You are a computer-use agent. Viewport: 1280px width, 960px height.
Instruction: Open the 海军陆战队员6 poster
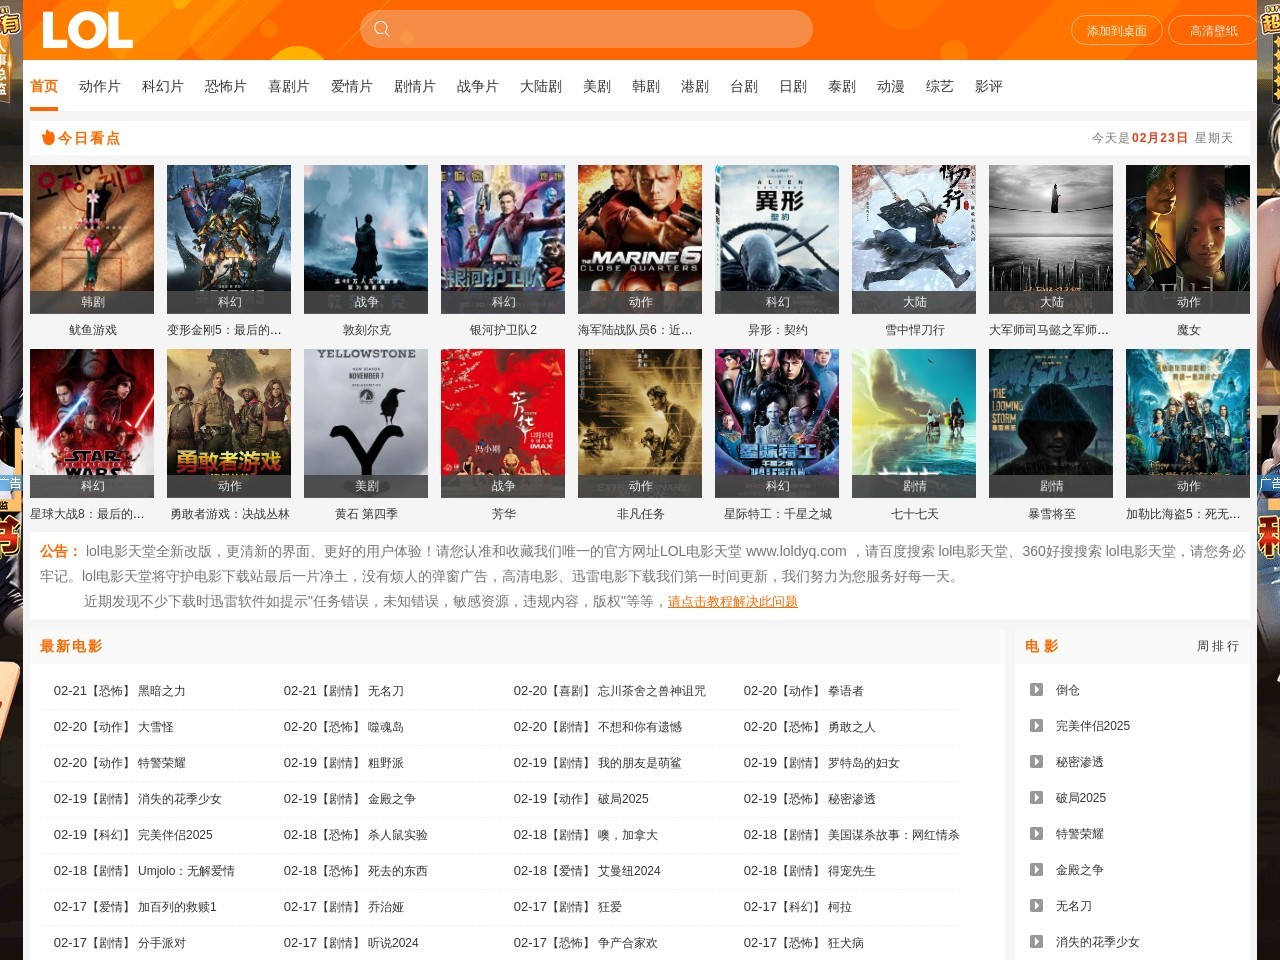coord(640,239)
